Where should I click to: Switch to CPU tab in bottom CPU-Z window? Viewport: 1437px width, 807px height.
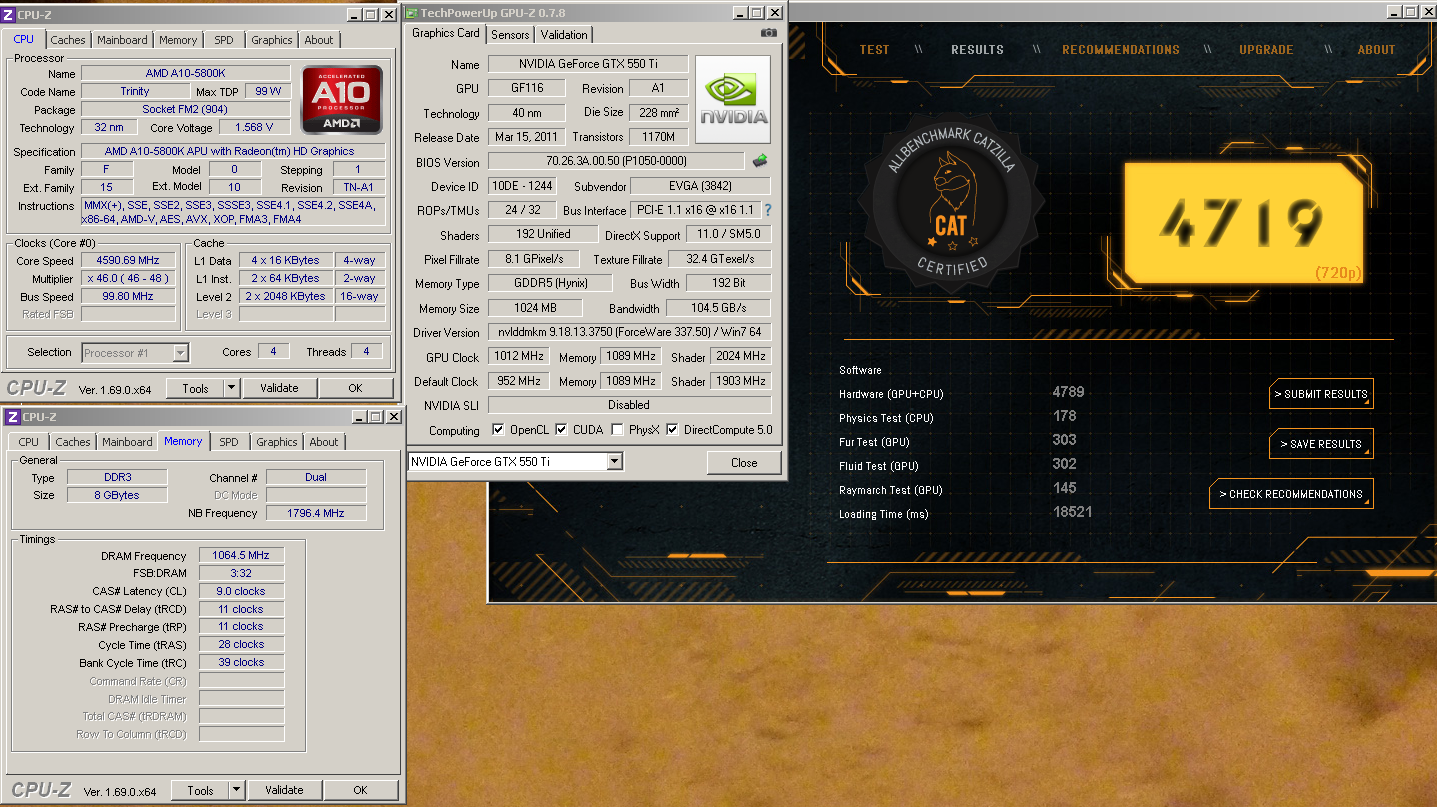(29, 442)
